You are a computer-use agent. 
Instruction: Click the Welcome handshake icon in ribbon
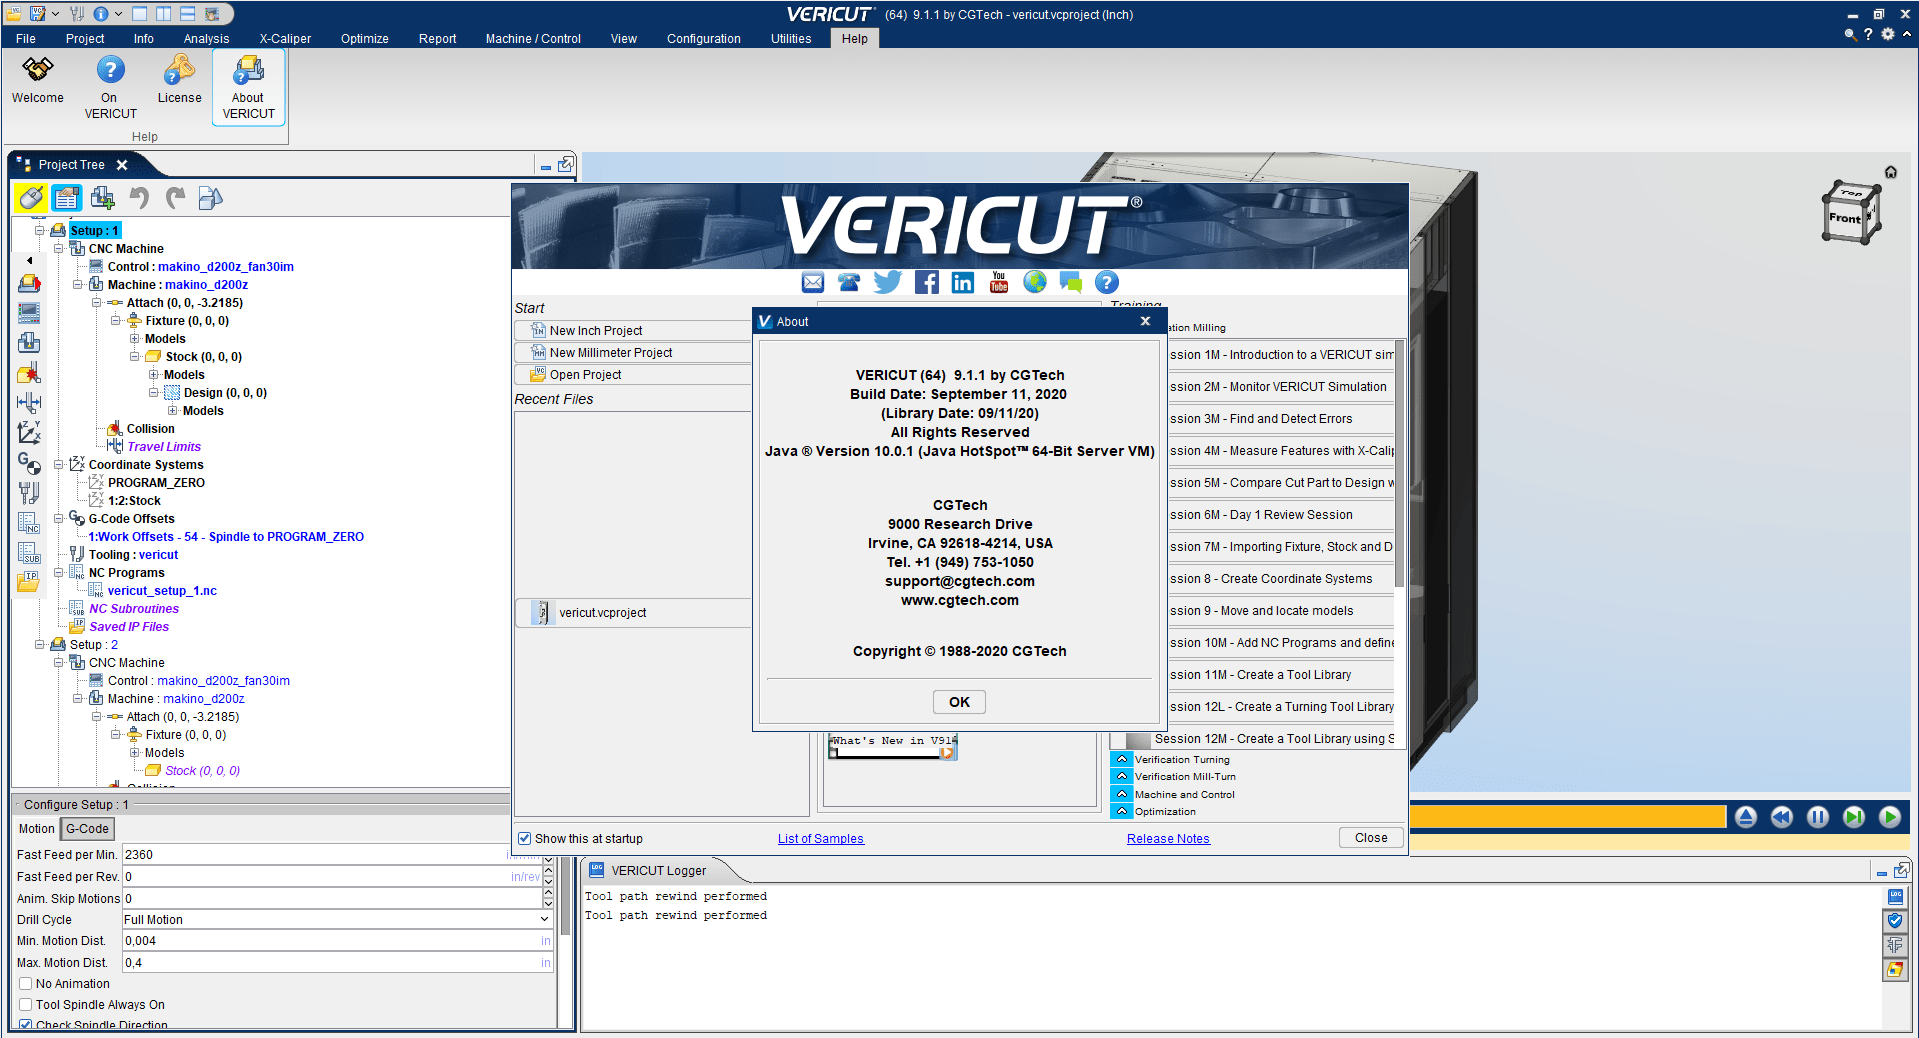38,70
